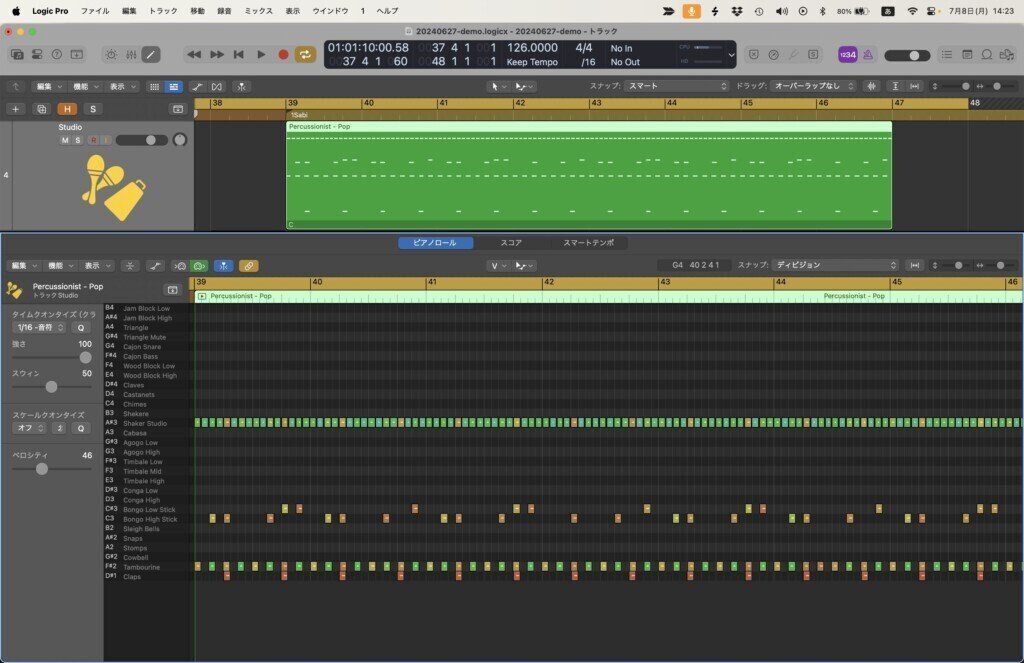Open the Mixer faders icon
This screenshot has width=1024, height=663.
coord(131,55)
